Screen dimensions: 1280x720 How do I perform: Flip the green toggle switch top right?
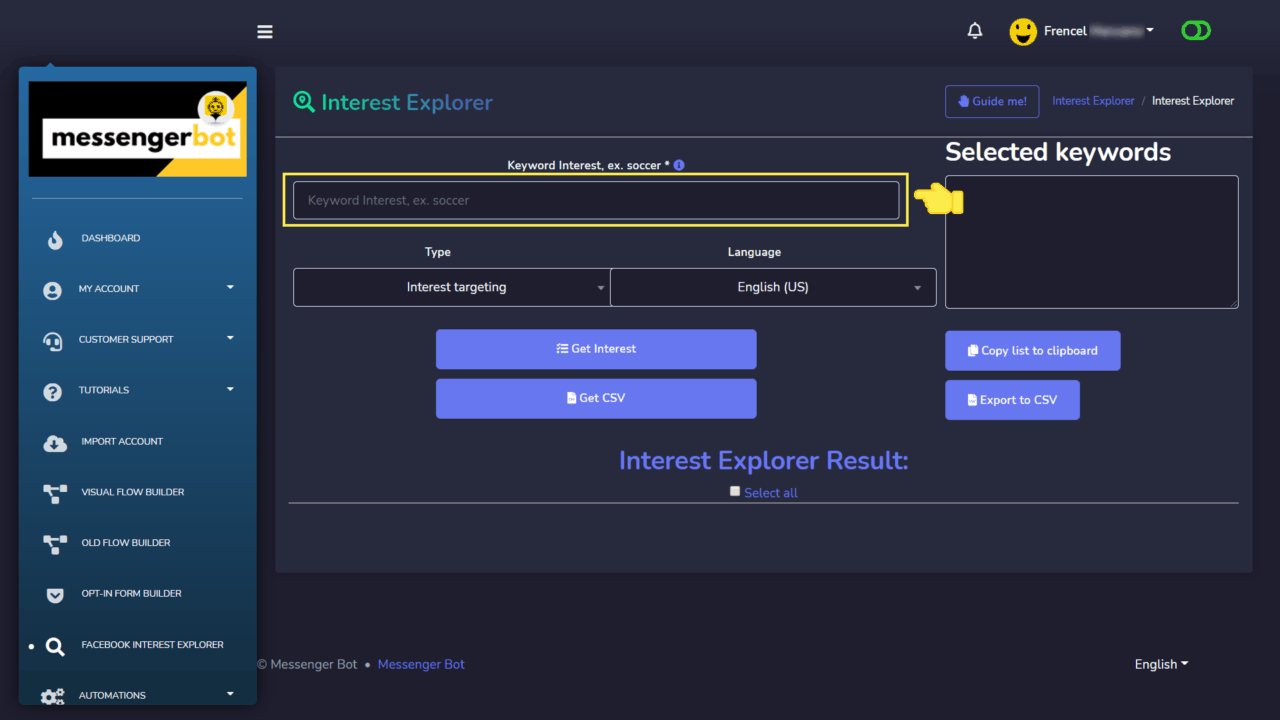point(1195,31)
